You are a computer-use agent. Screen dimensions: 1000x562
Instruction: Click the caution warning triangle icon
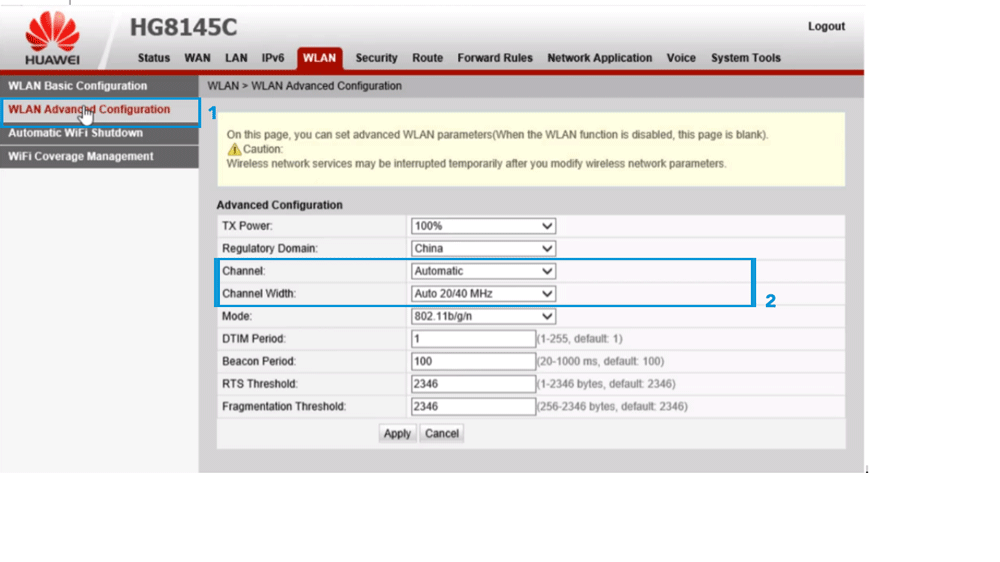234,149
